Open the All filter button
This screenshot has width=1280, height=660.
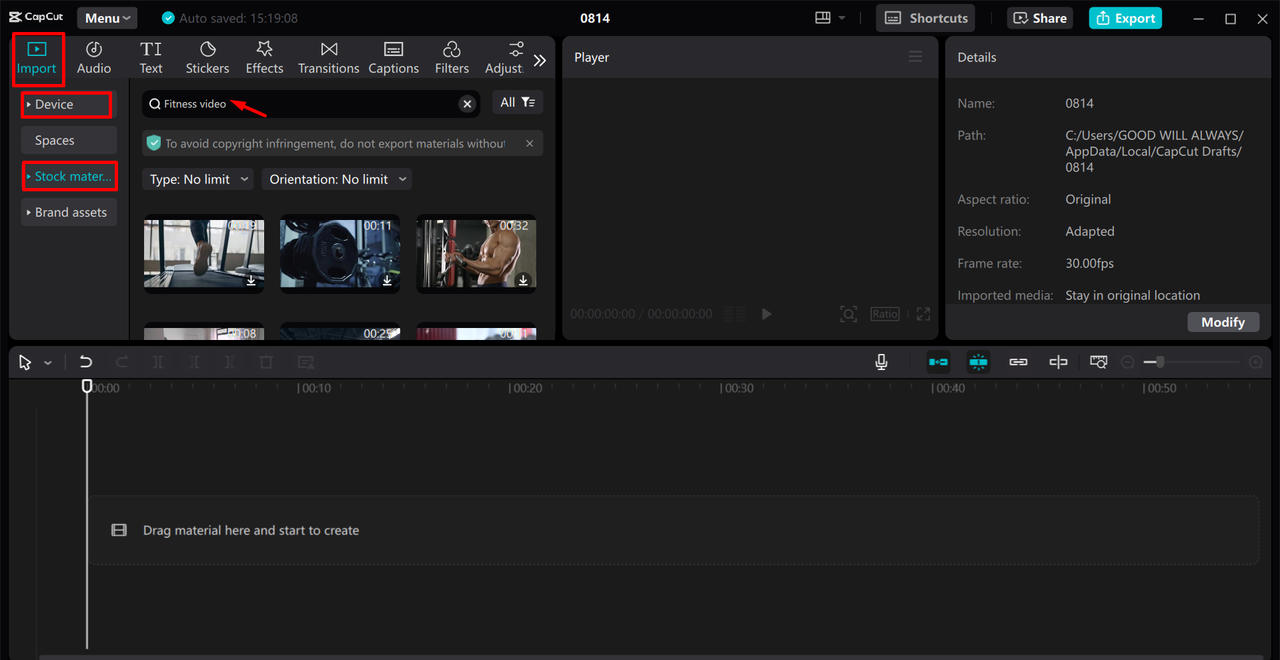518,102
